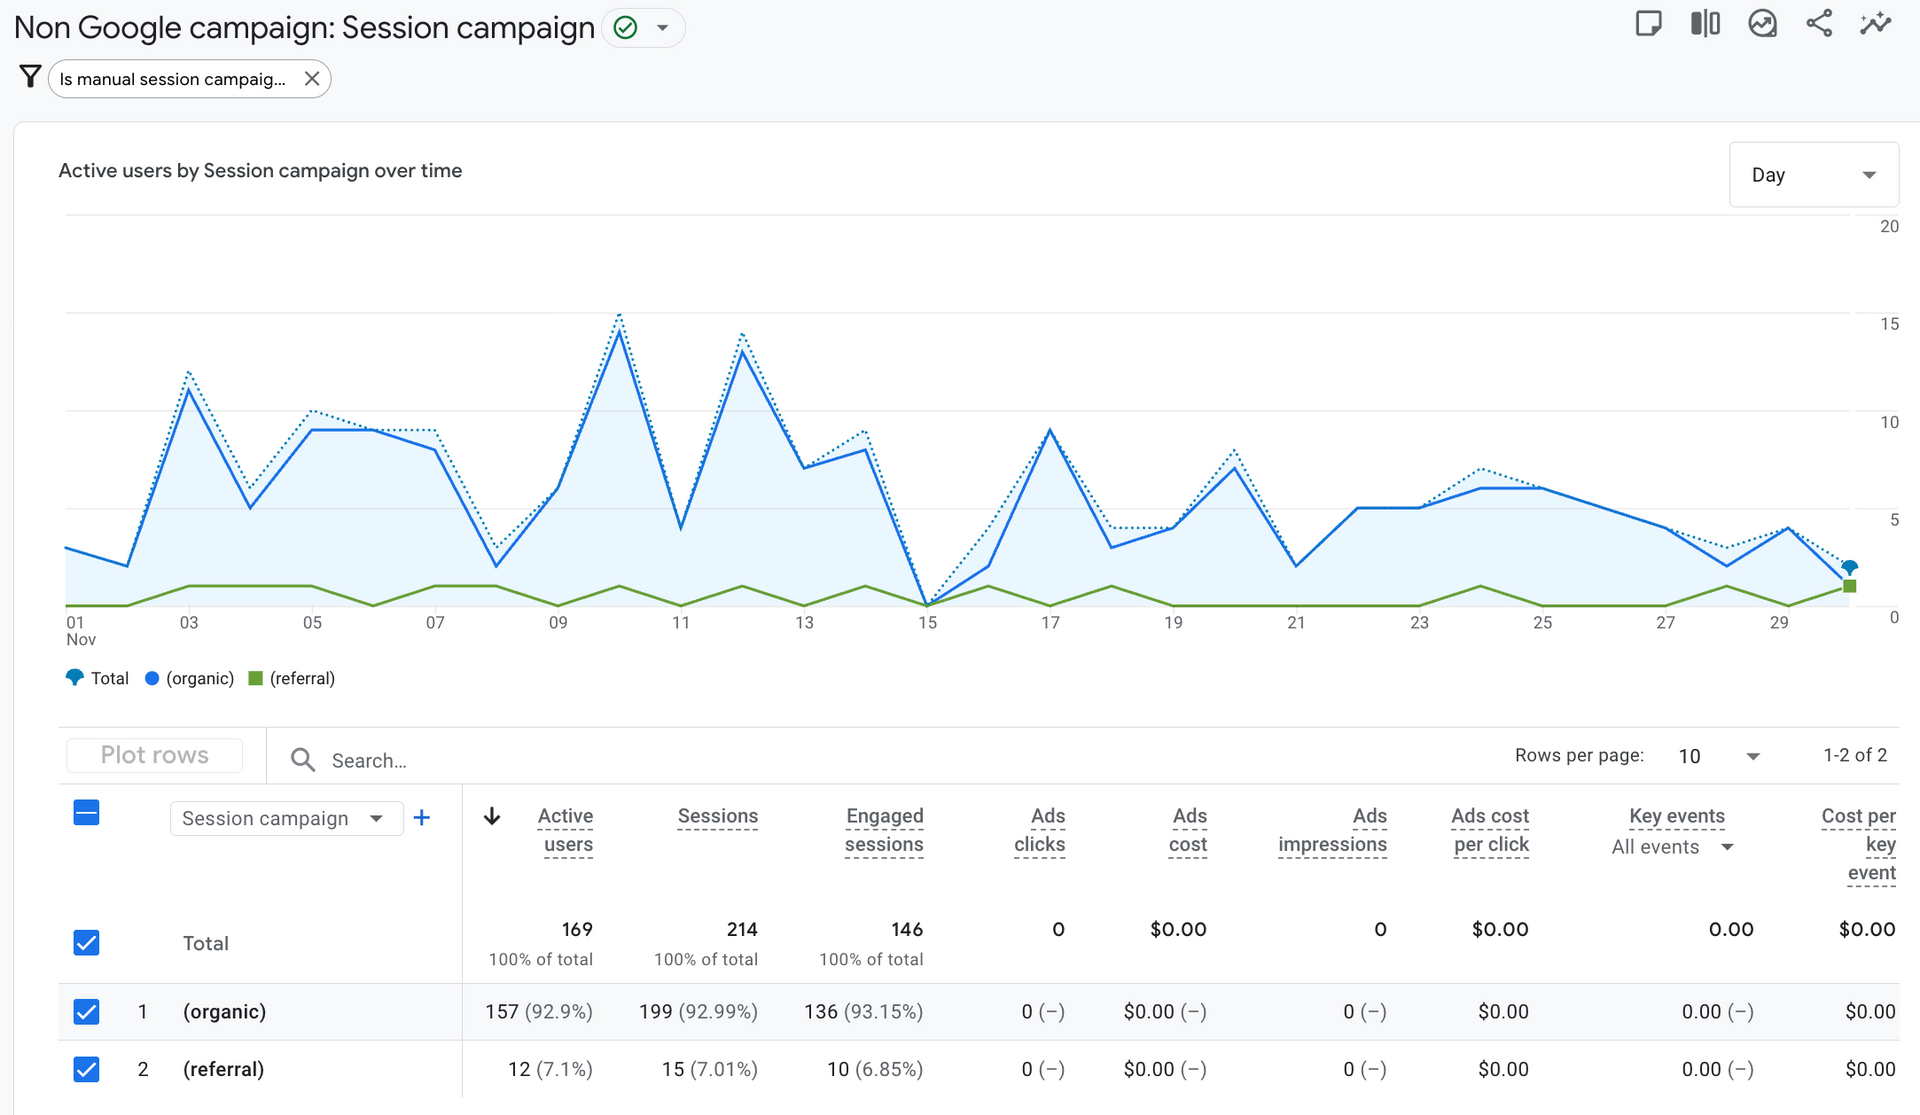Click the sort arrow by Active users

(492, 817)
